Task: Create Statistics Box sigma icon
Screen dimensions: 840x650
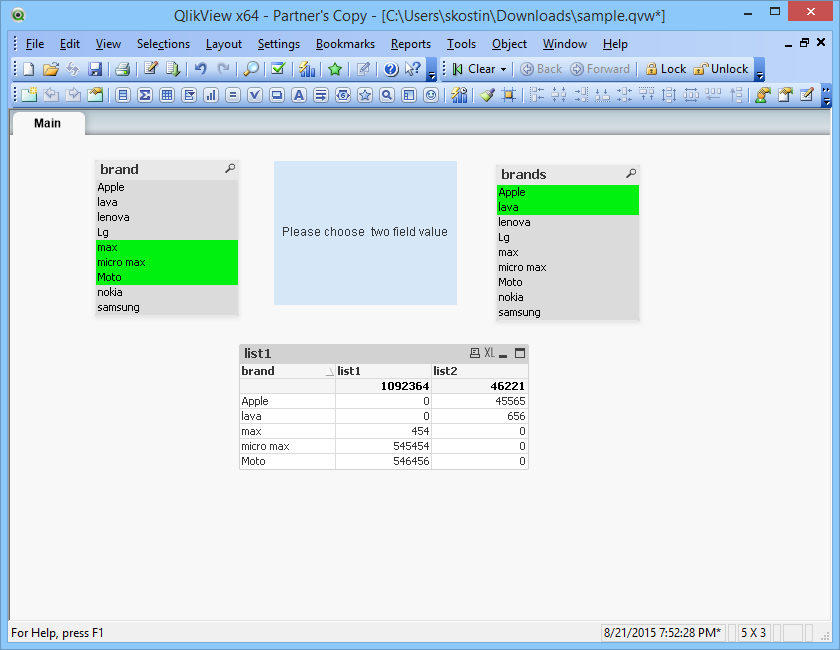Action: [x=145, y=95]
